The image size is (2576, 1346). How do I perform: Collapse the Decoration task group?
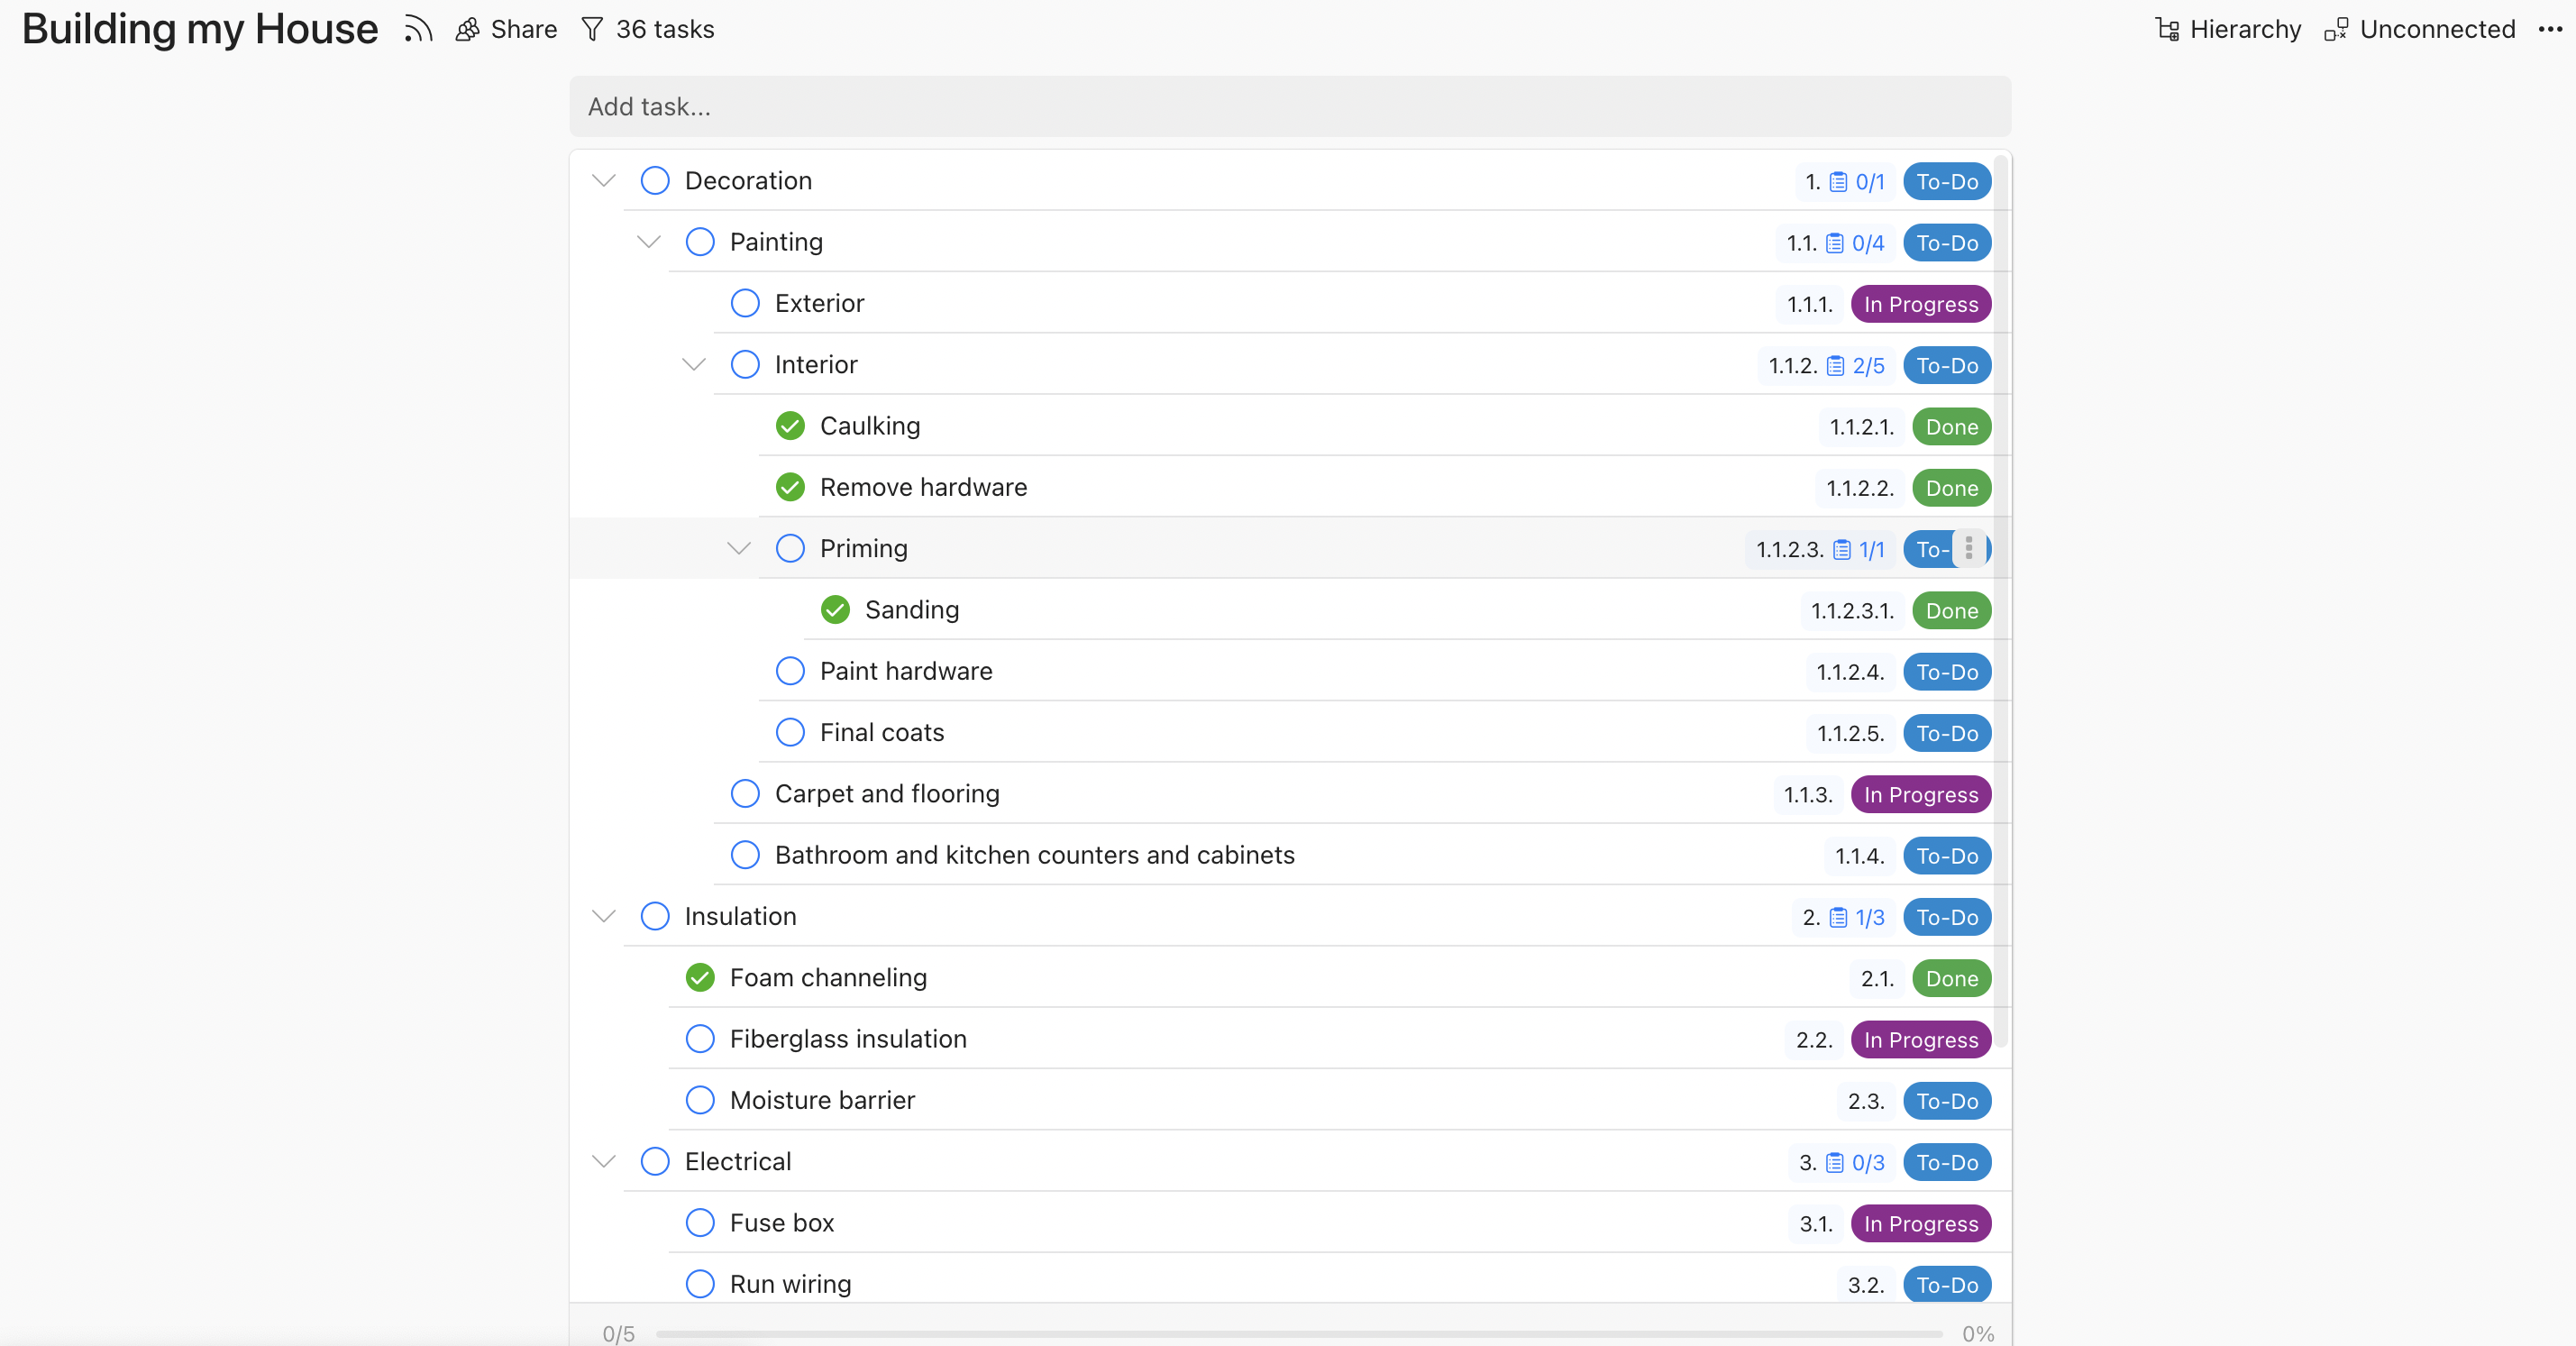coord(603,181)
